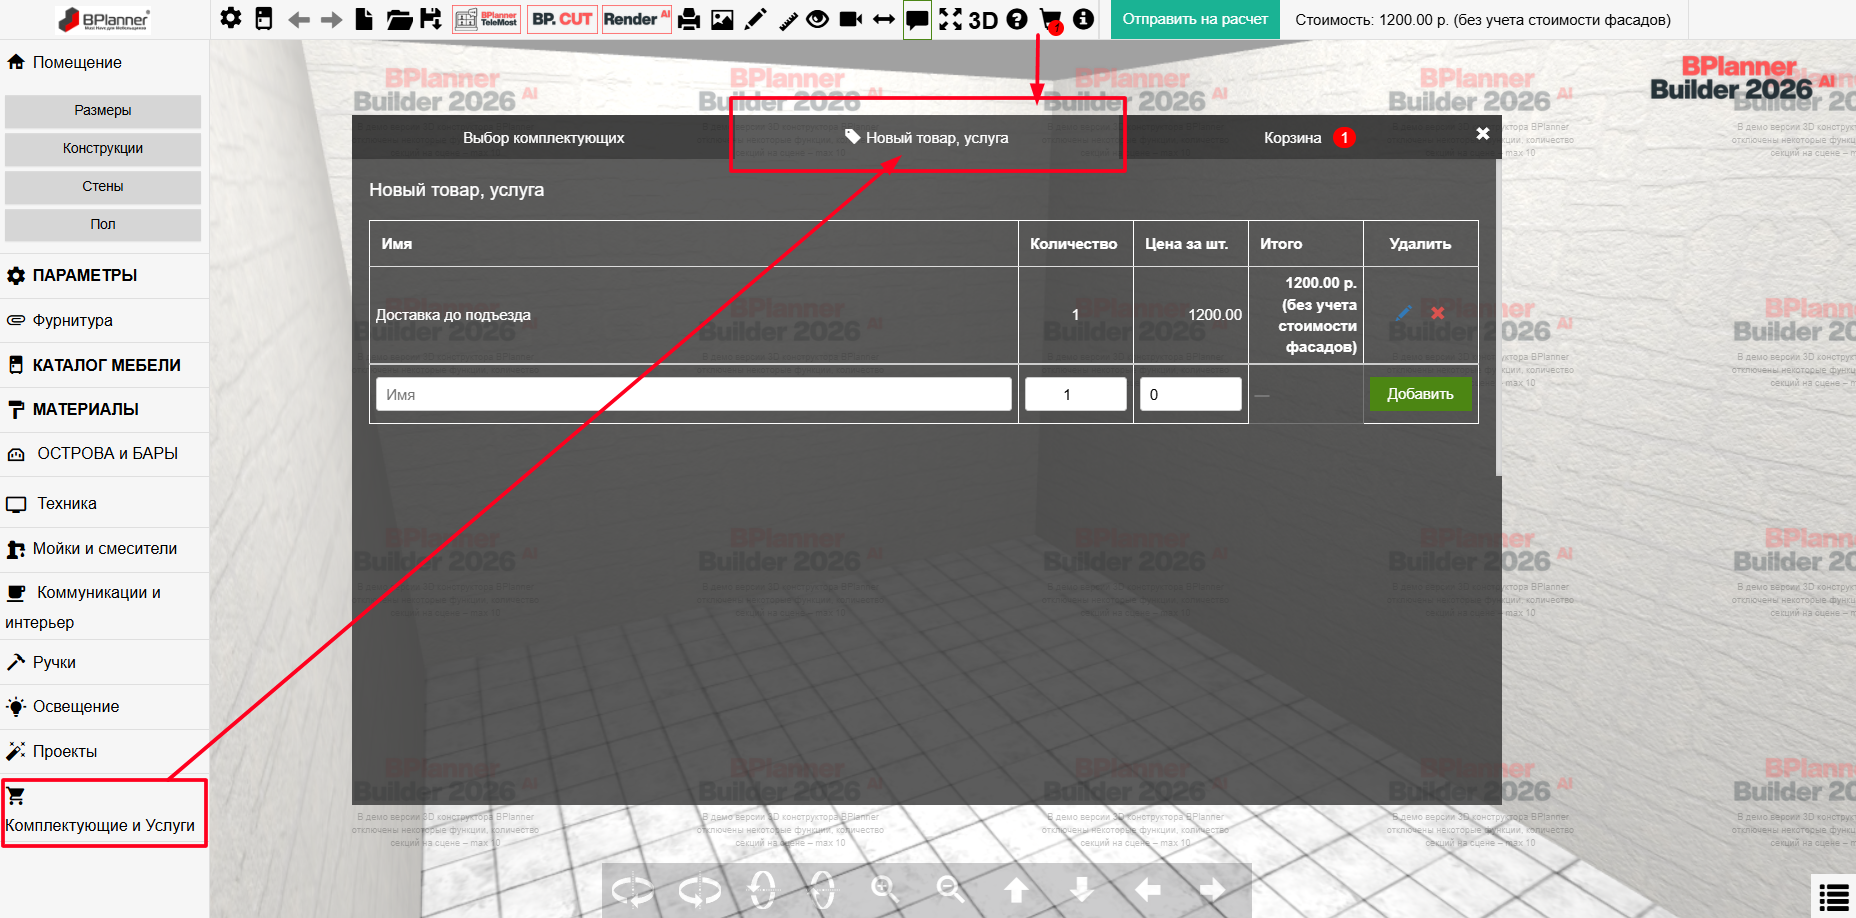Viewport: 1856px width, 918px height.
Task: Click the quantity input showing 1
Action: tap(1076, 394)
